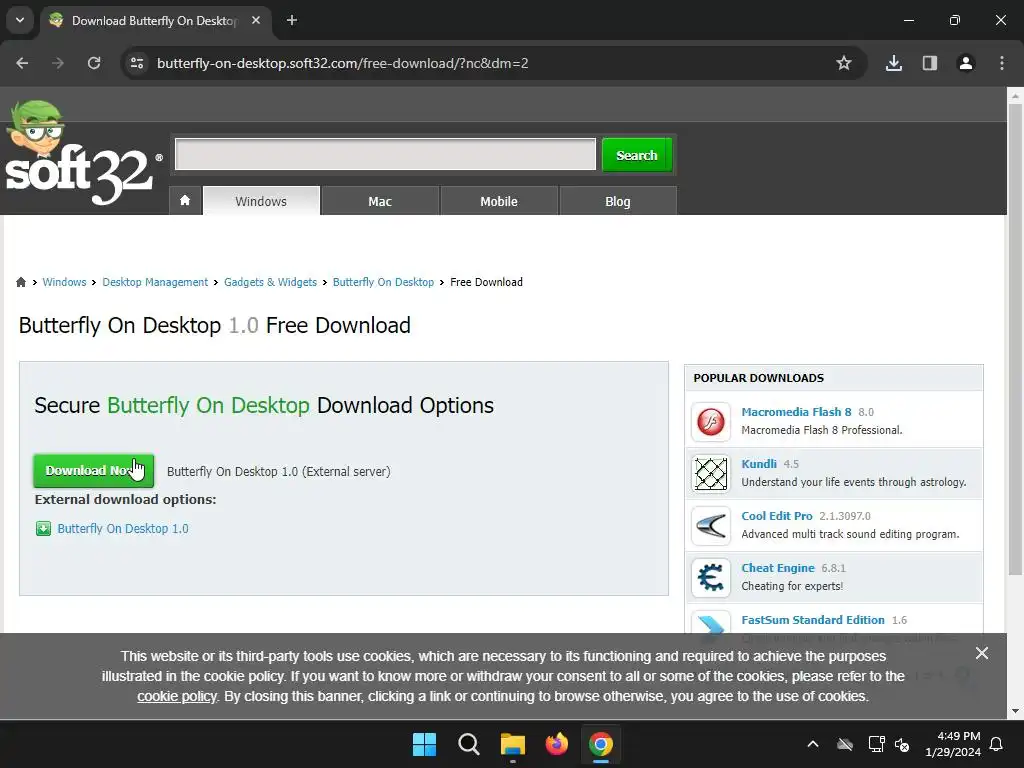The width and height of the screenshot is (1024, 768).
Task: Open the Gadgets & Widgets breadcrumb link
Action: point(270,282)
